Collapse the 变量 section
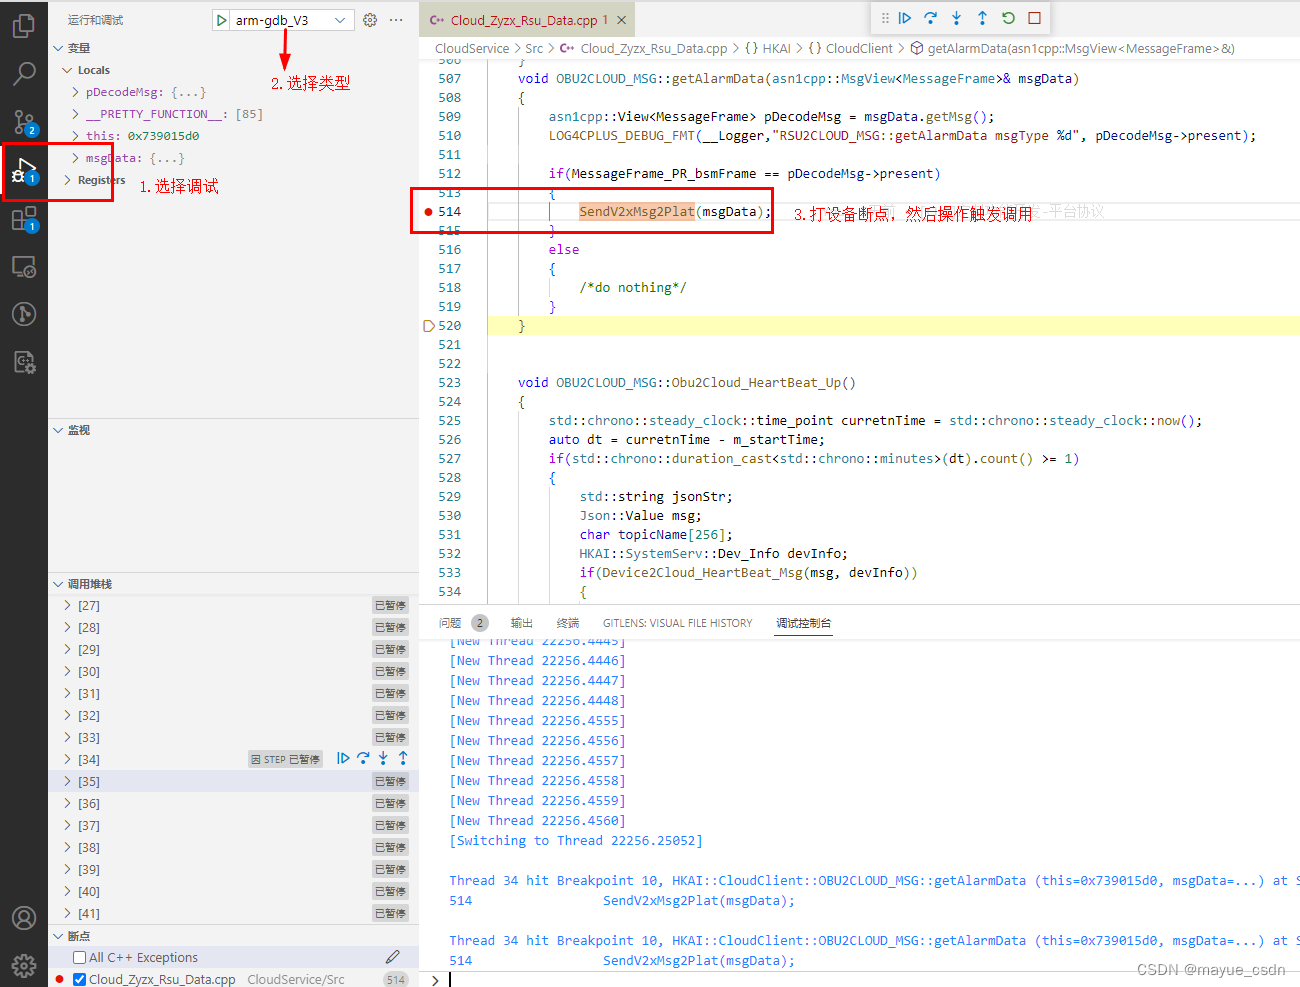This screenshot has height=987, width=1300. (x=58, y=48)
